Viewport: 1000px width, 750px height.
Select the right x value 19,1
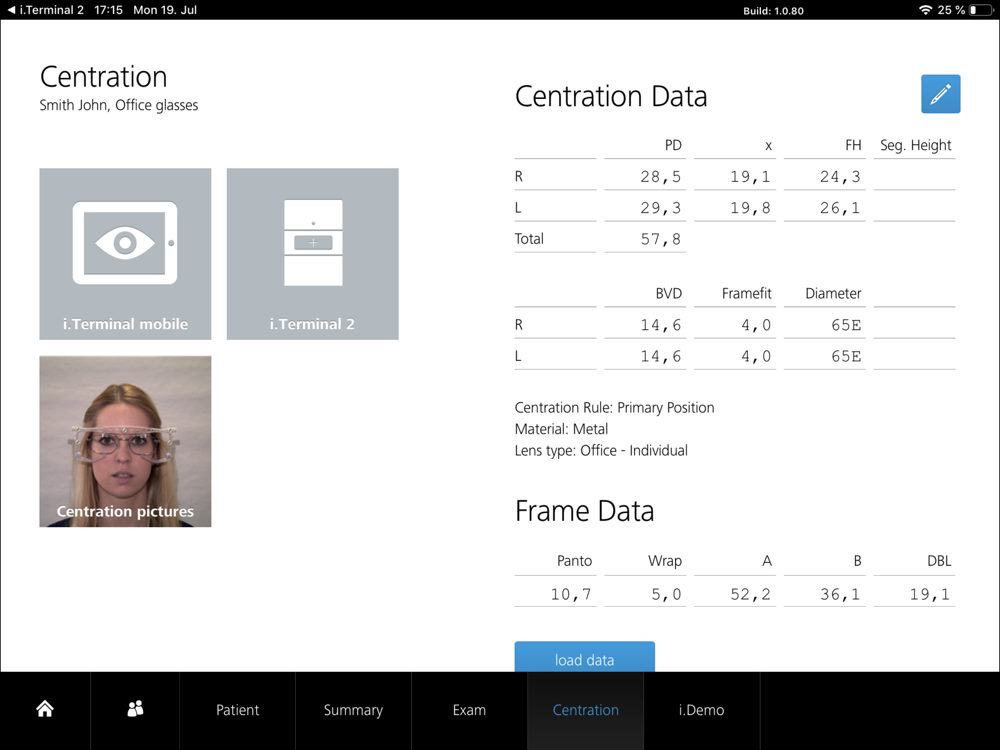coord(751,177)
